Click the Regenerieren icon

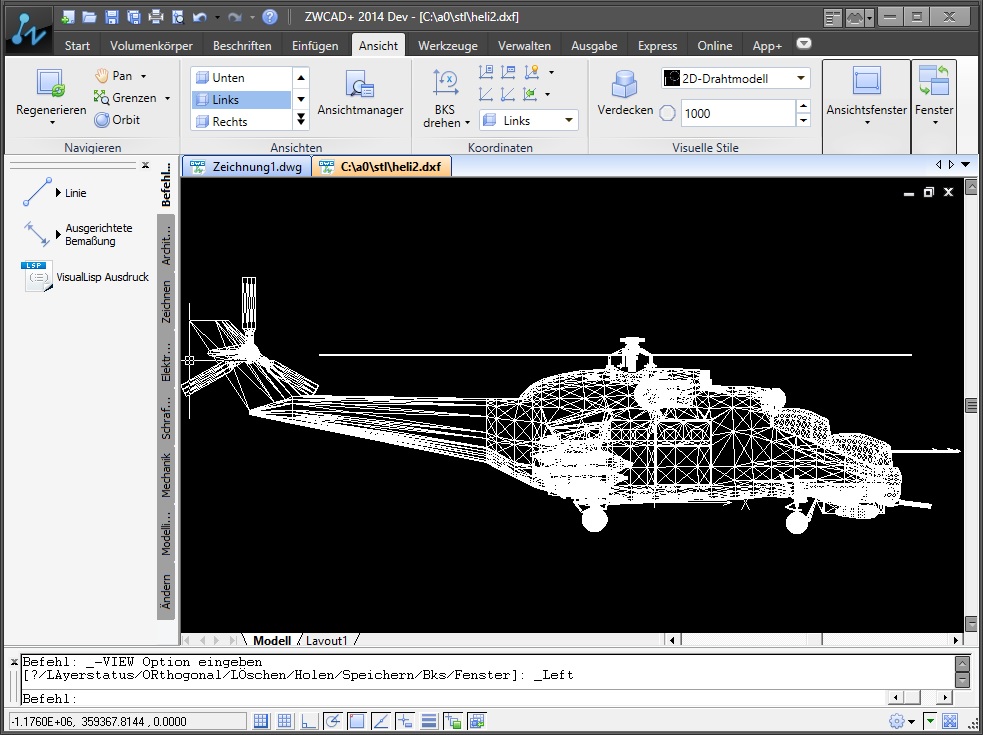(50, 83)
